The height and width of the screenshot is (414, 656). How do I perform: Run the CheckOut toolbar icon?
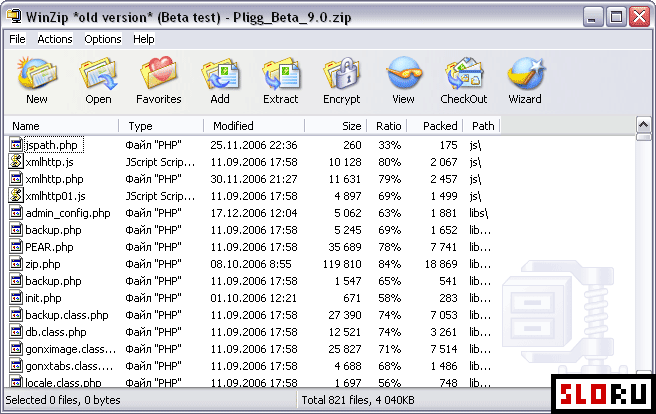click(464, 74)
